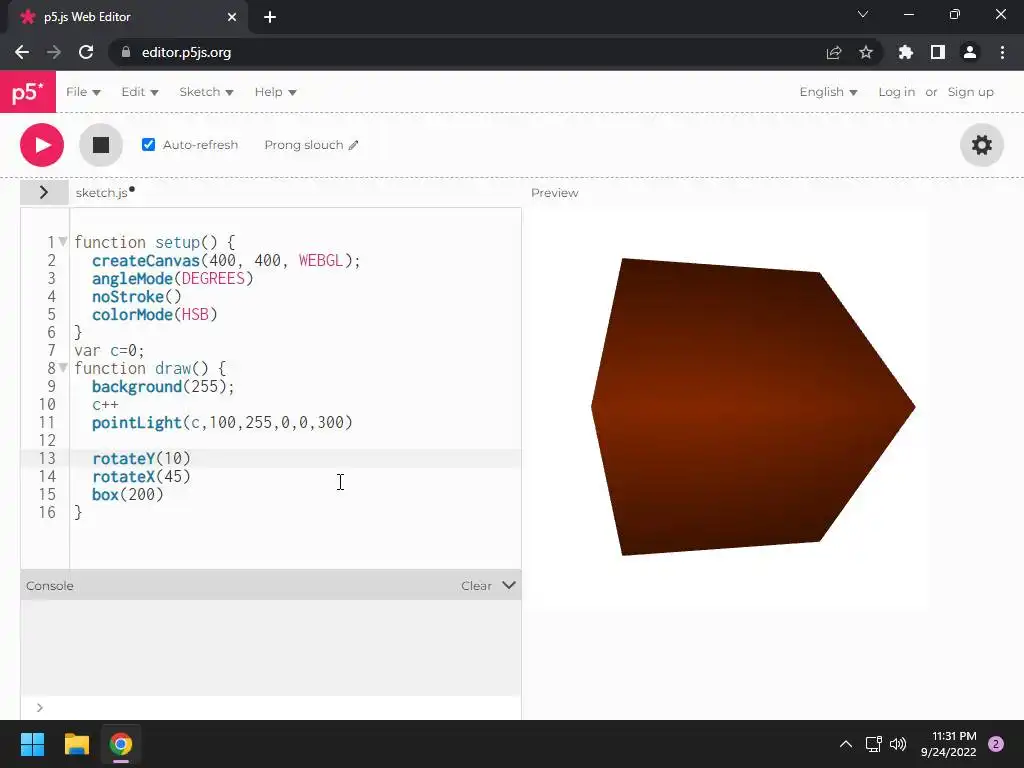The image size is (1024, 768).
Task: Click the rendered box in Preview
Action: click(751, 407)
